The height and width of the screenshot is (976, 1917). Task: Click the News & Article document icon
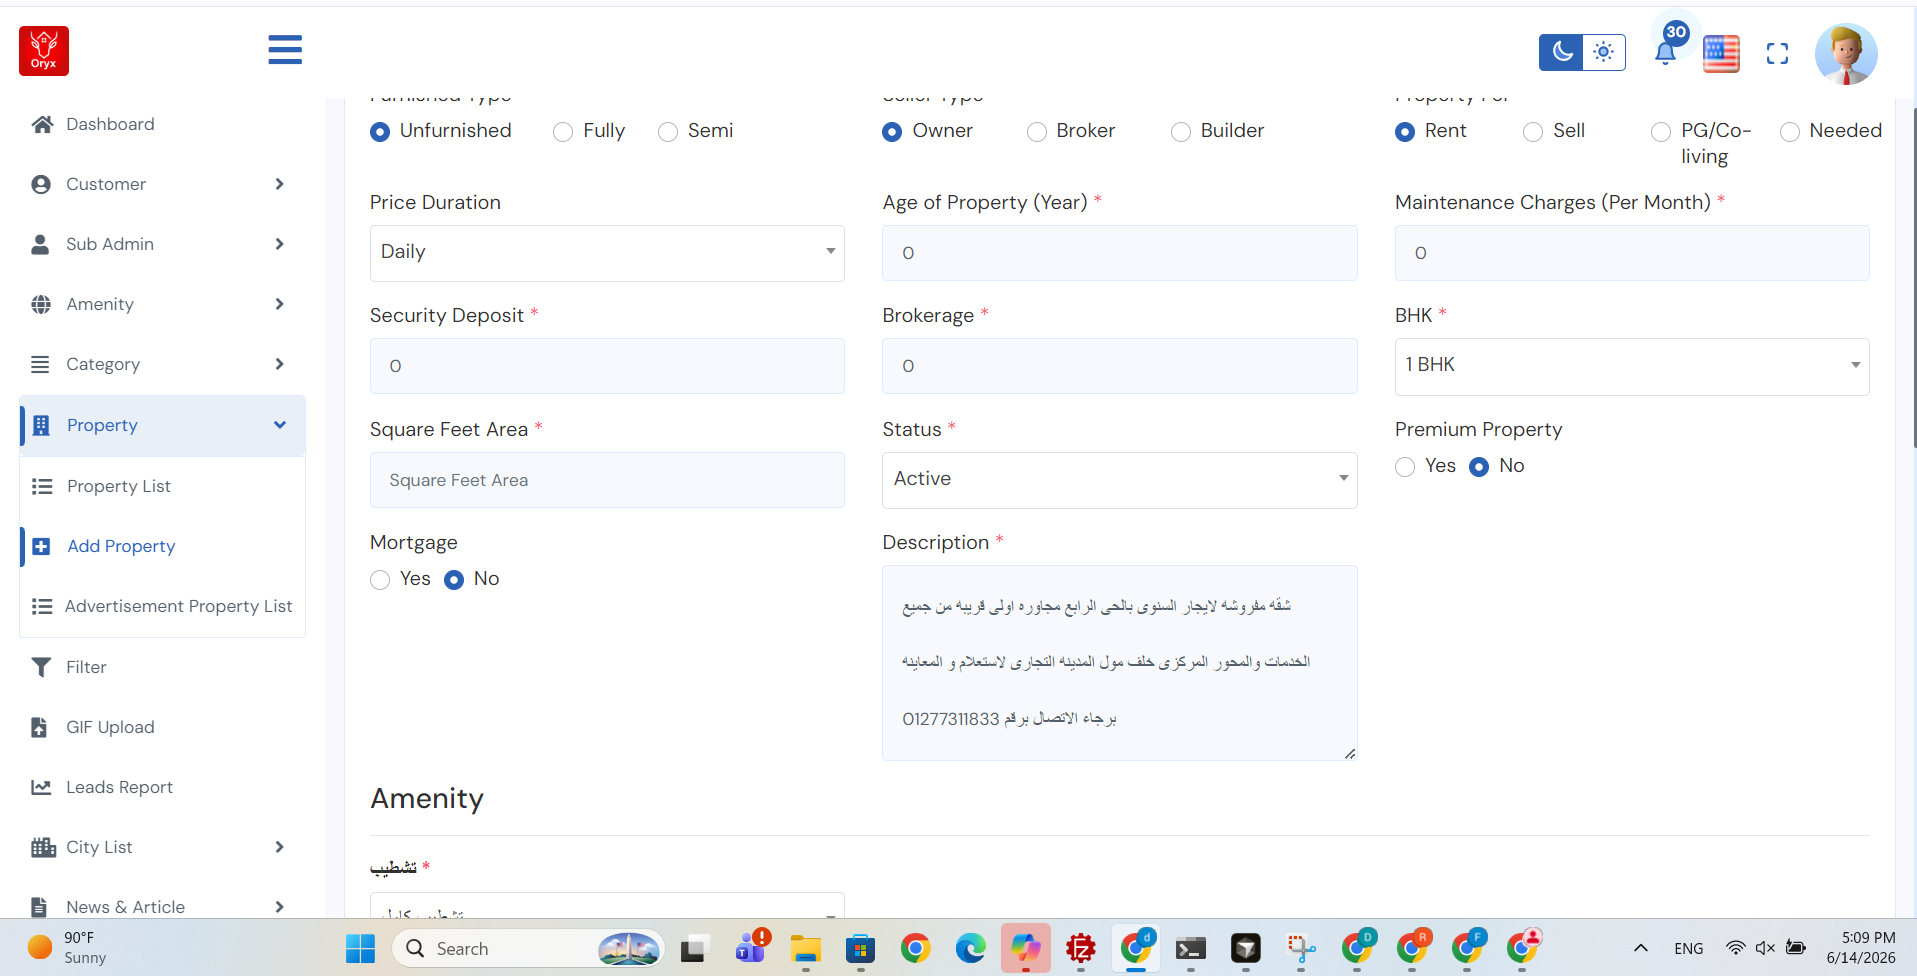(39, 907)
